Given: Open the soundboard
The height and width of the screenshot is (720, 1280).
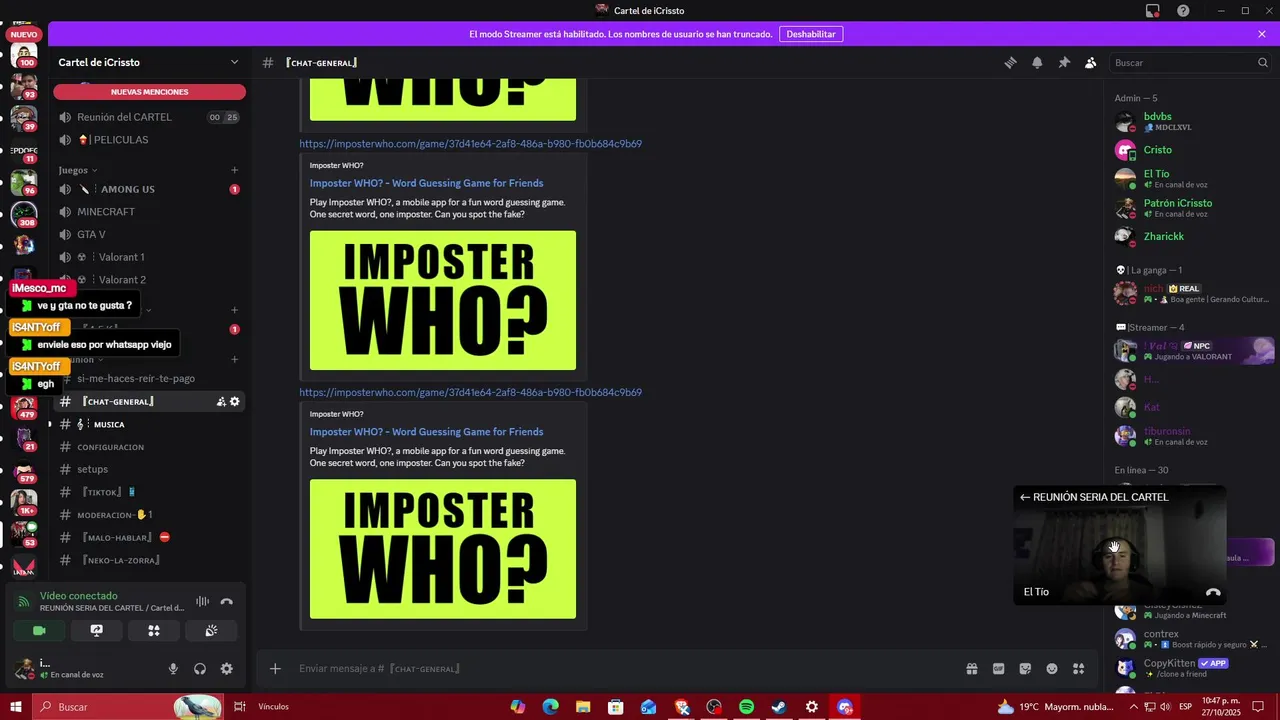Looking at the screenshot, I should click(x=211, y=631).
